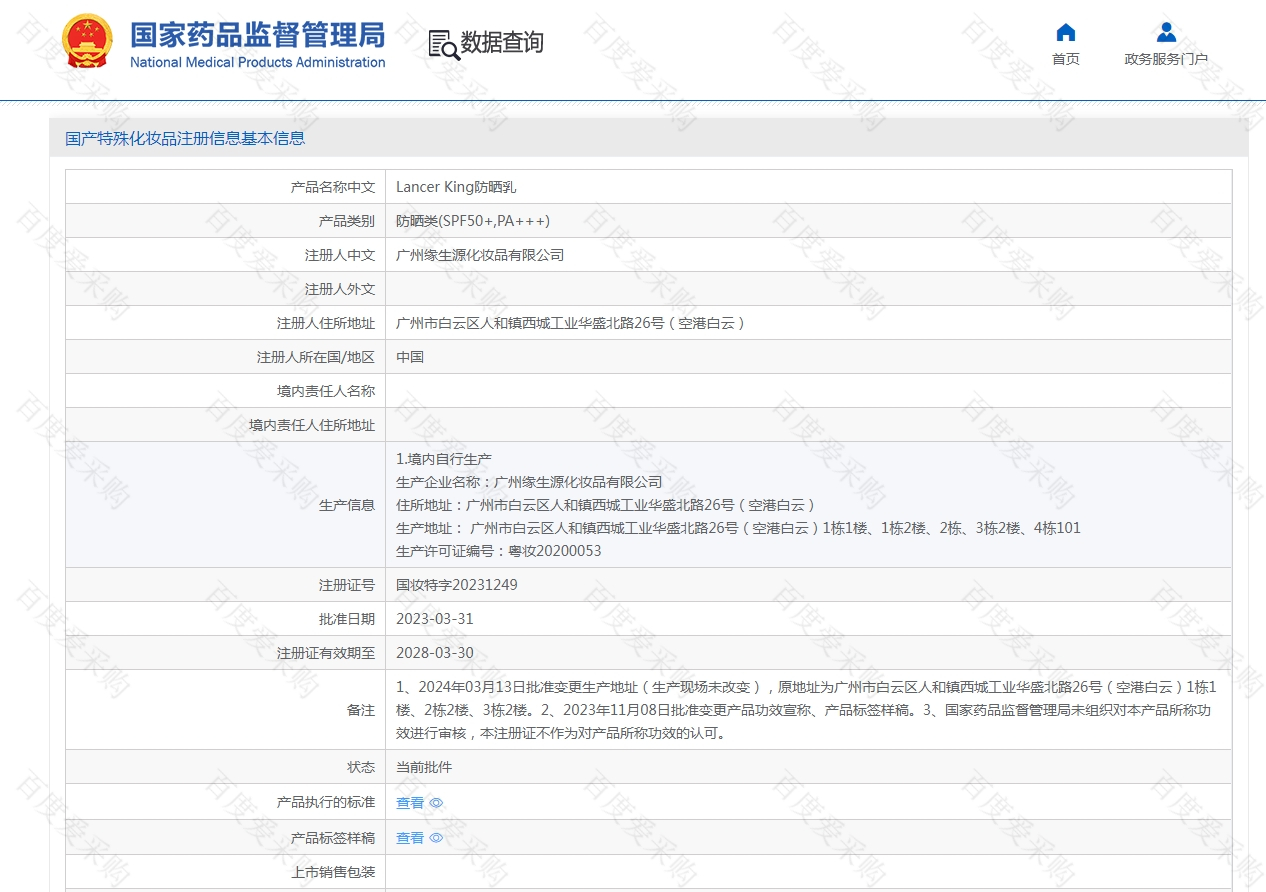Select the product name Lancer King防晒乳
1266x892 pixels.
click(456, 187)
